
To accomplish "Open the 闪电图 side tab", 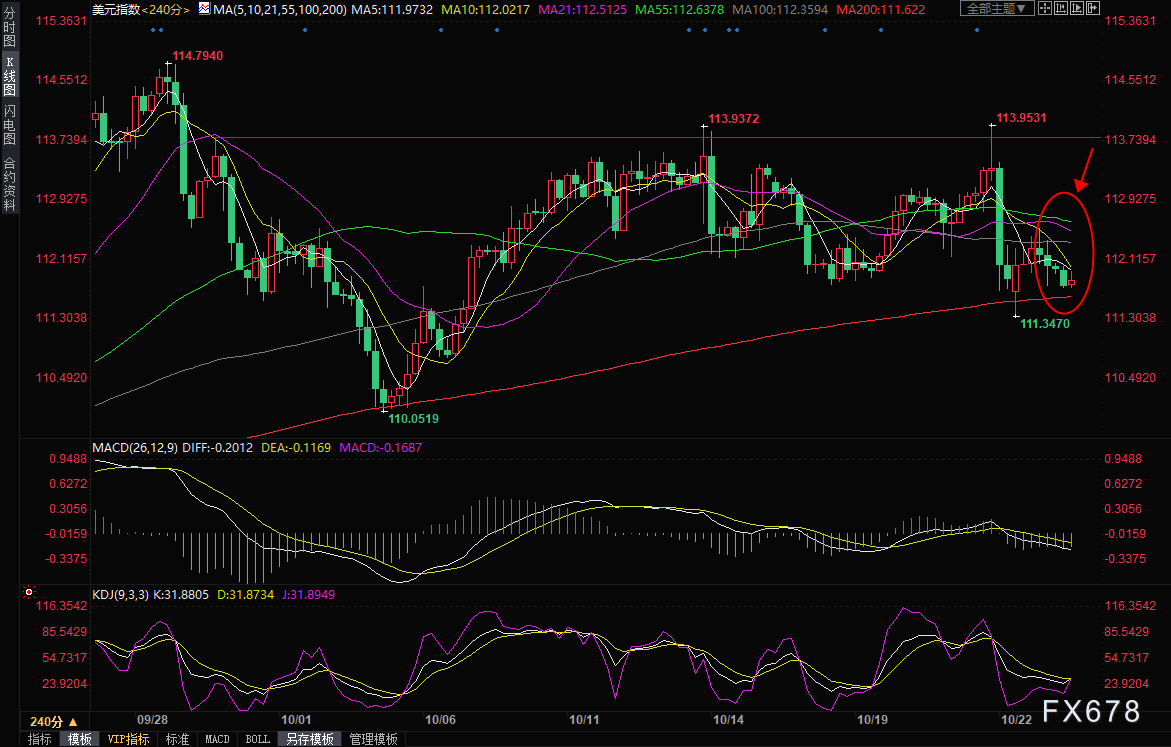I will point(9,123).
